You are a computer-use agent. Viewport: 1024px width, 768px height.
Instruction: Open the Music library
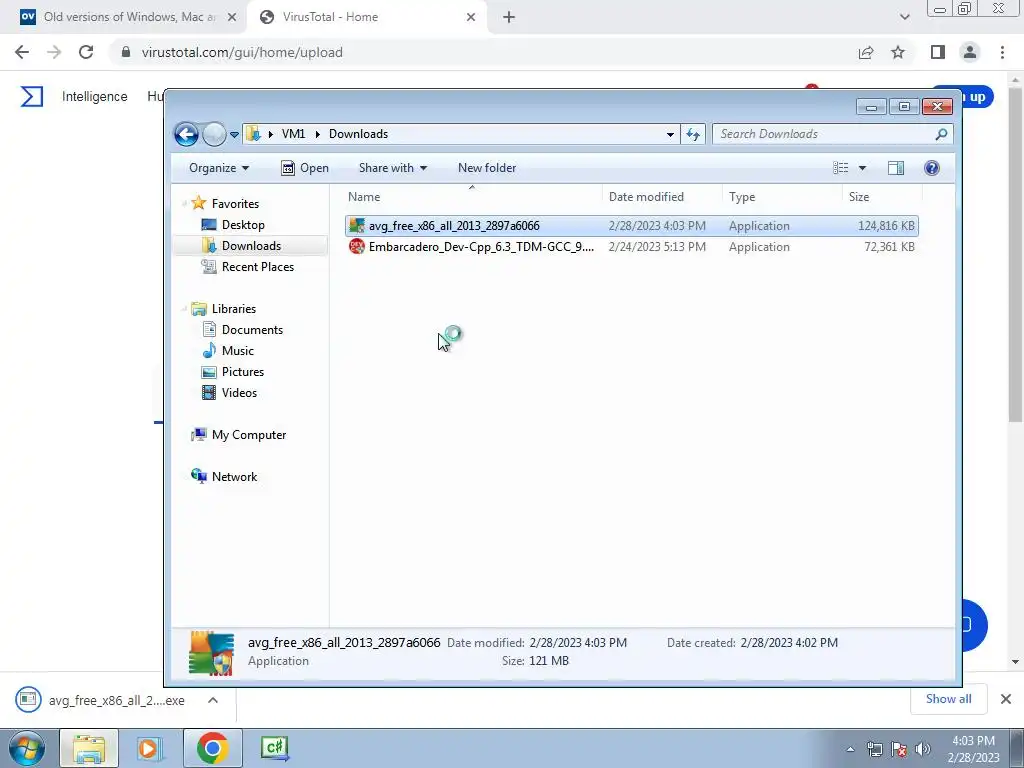coord(237,351)
